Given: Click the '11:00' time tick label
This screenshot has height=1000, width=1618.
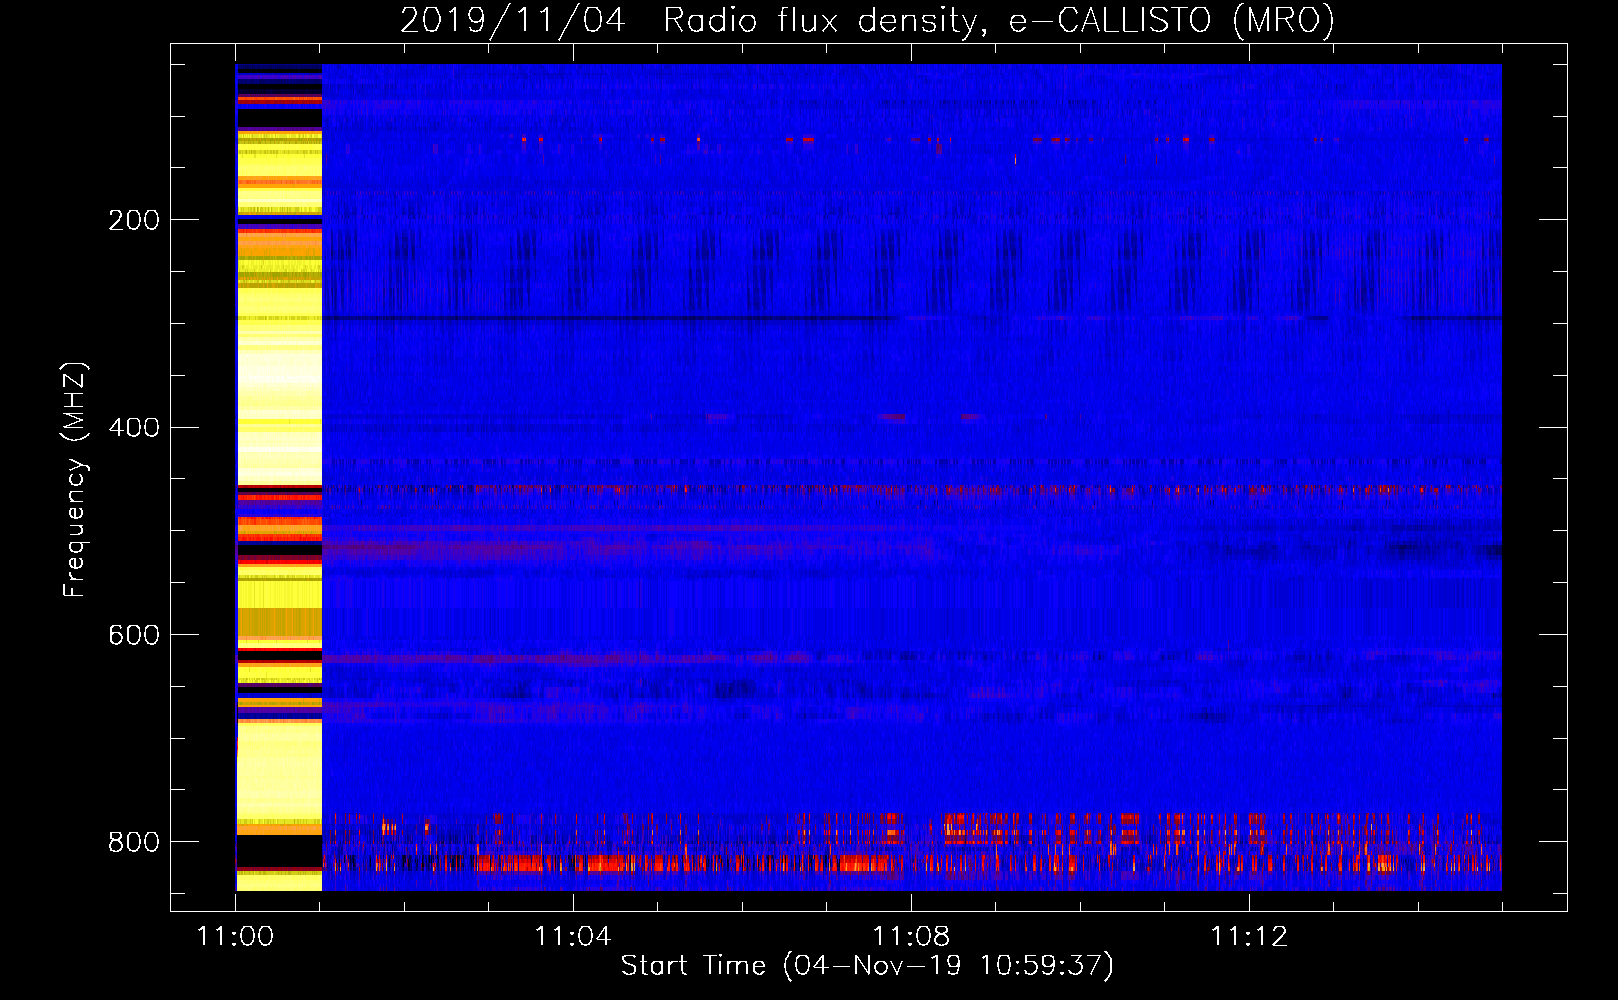Looking at the screenshot, I should pyautogui.click(x=235, y=937).
